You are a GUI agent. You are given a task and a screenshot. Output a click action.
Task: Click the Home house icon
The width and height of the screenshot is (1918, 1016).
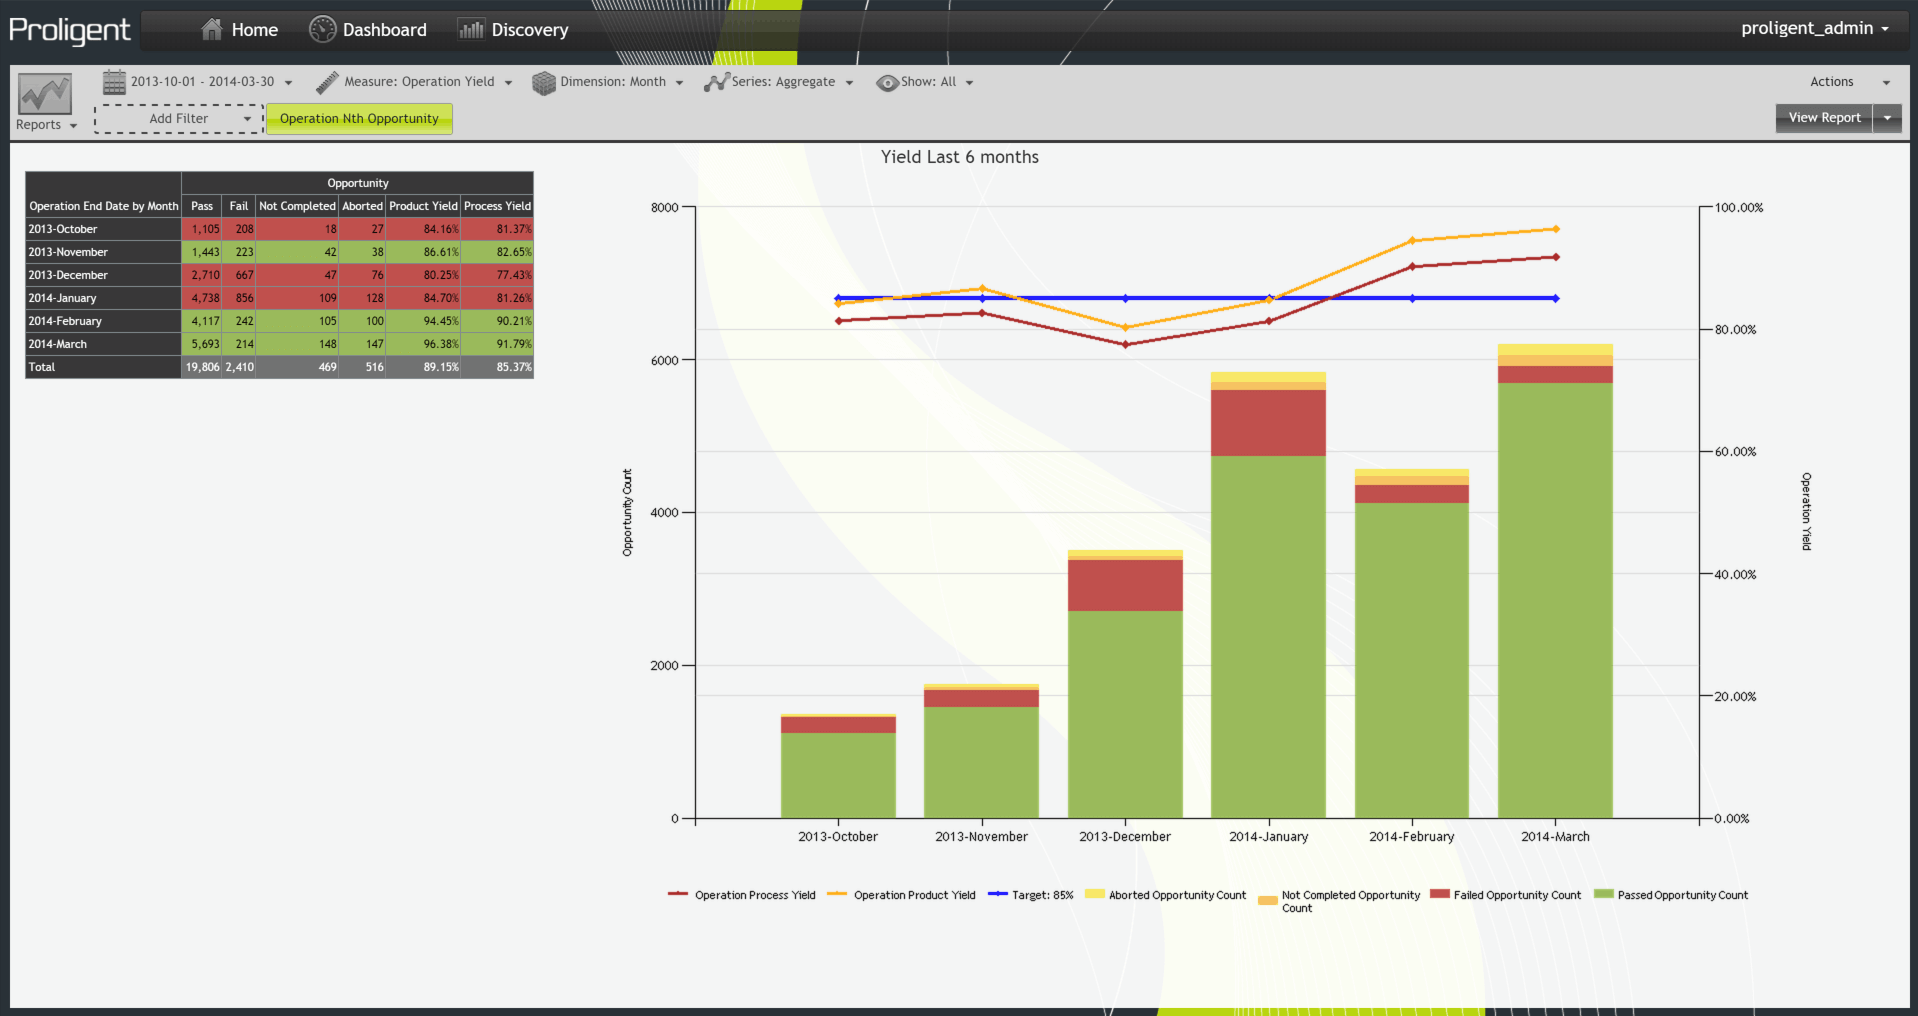point(211,30)
